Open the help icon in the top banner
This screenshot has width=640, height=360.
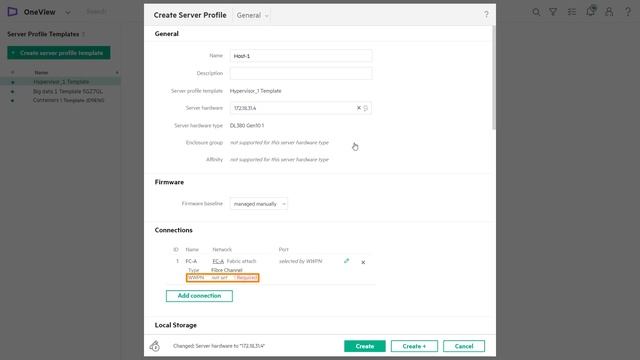point(628,12)
